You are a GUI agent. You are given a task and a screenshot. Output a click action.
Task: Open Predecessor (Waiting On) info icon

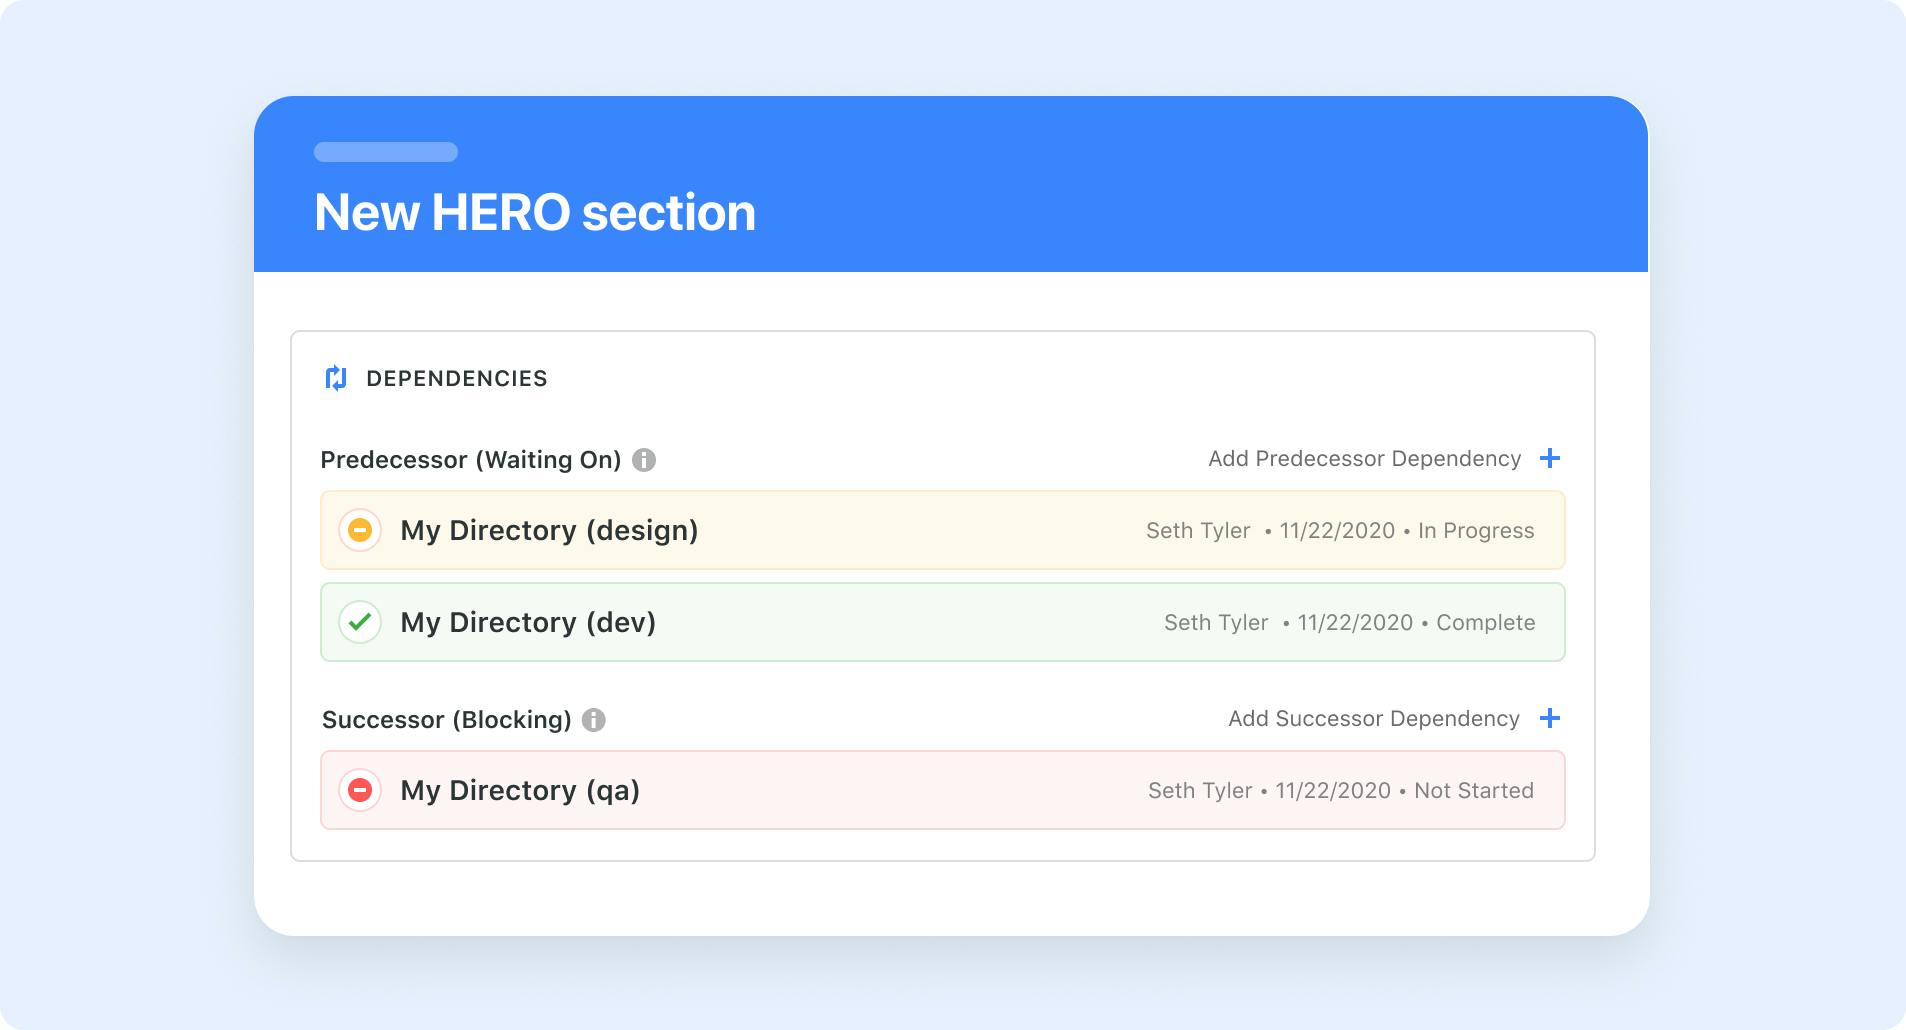pos(644,460)
